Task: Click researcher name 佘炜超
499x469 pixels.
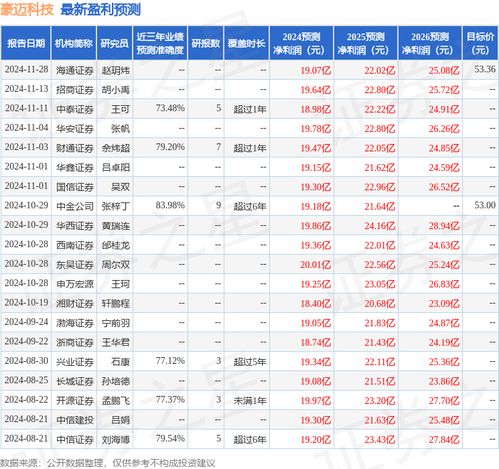Action: pos(115,148)
